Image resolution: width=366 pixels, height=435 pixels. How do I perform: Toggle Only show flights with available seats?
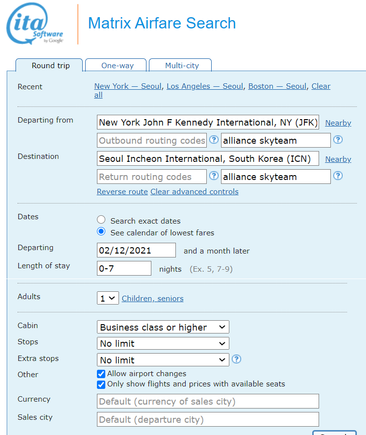pos(101,385)
